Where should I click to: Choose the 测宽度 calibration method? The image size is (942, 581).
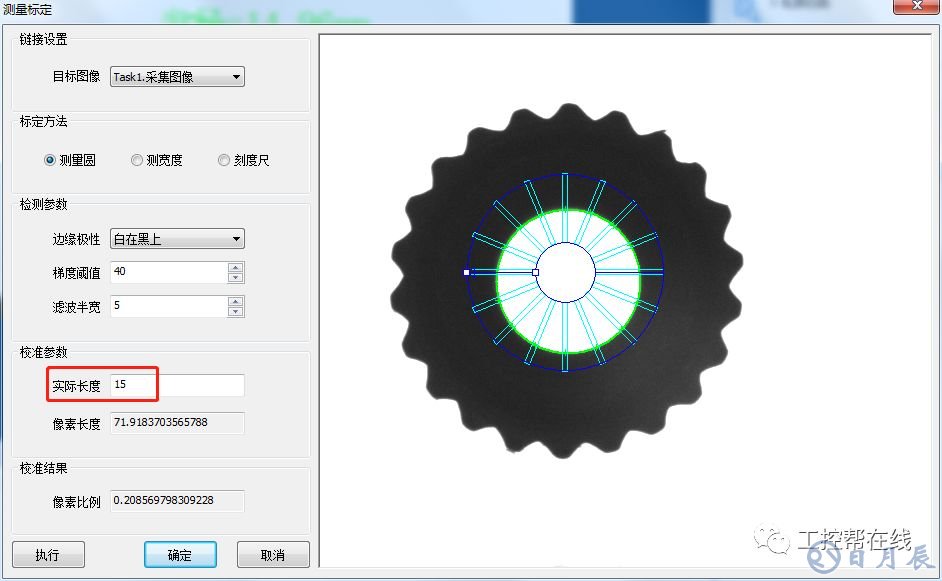pos(137,160)
